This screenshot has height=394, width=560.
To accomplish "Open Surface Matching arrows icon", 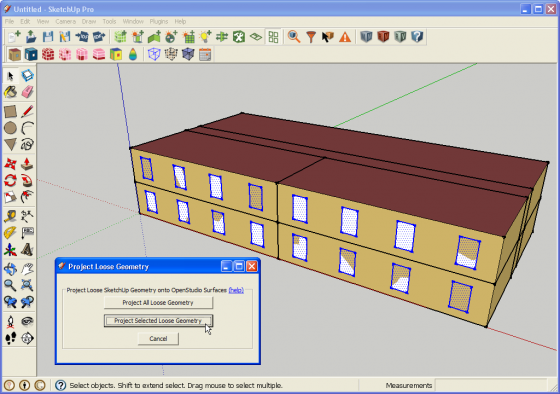I will (222, 36).
